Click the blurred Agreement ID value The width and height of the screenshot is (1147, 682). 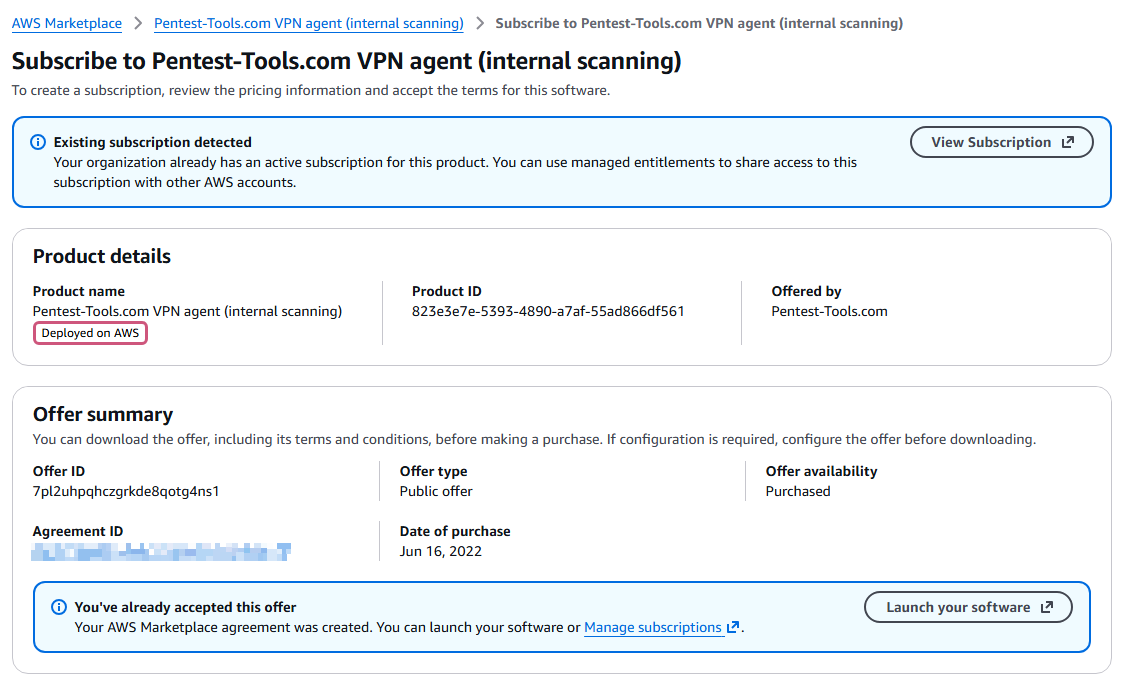pos(161,551)
